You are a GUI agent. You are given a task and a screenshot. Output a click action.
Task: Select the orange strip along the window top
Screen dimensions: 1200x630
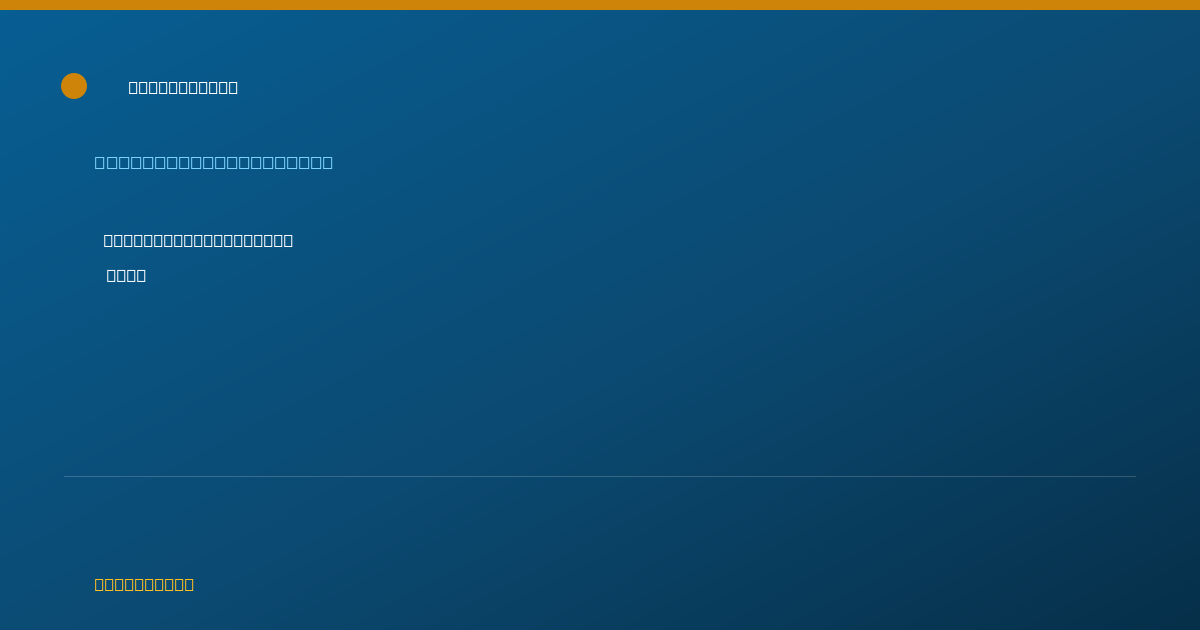600,5
